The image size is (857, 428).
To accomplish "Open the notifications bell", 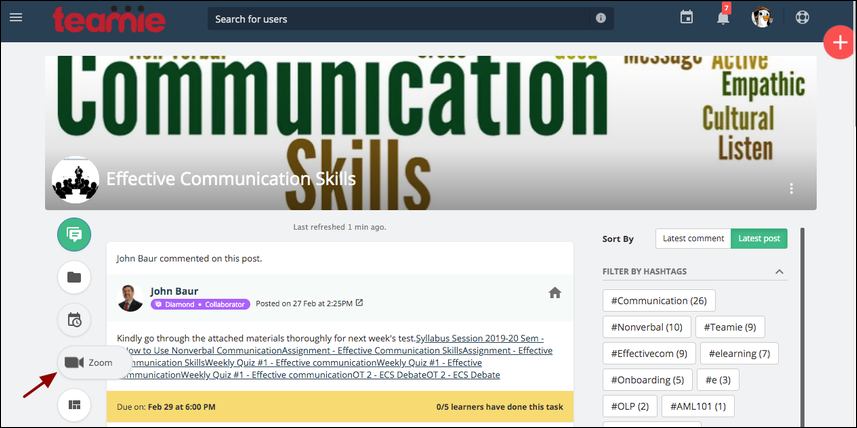I will coord(723,18).
